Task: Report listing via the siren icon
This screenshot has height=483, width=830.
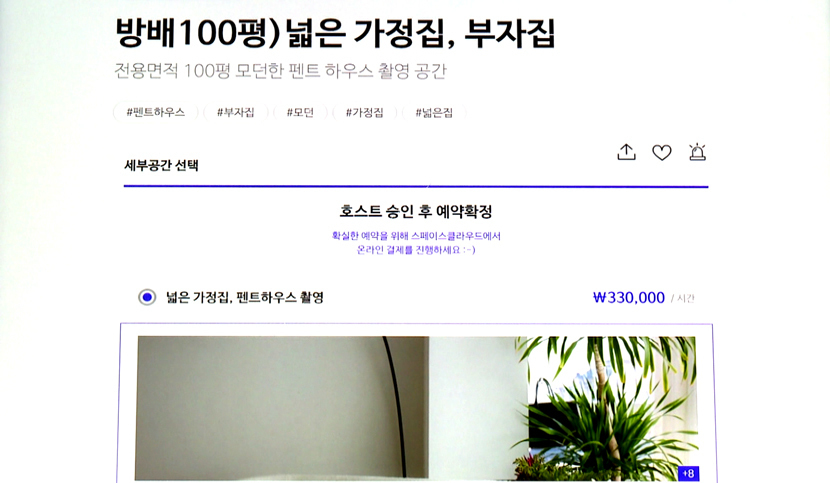Action: pyautogui.click(x=697, y=152)
